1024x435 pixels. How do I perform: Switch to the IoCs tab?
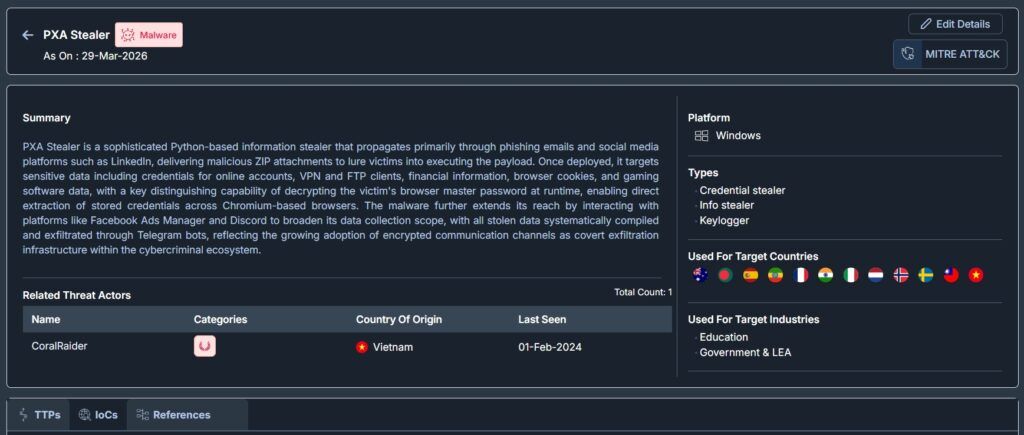(x=98, y=415)
